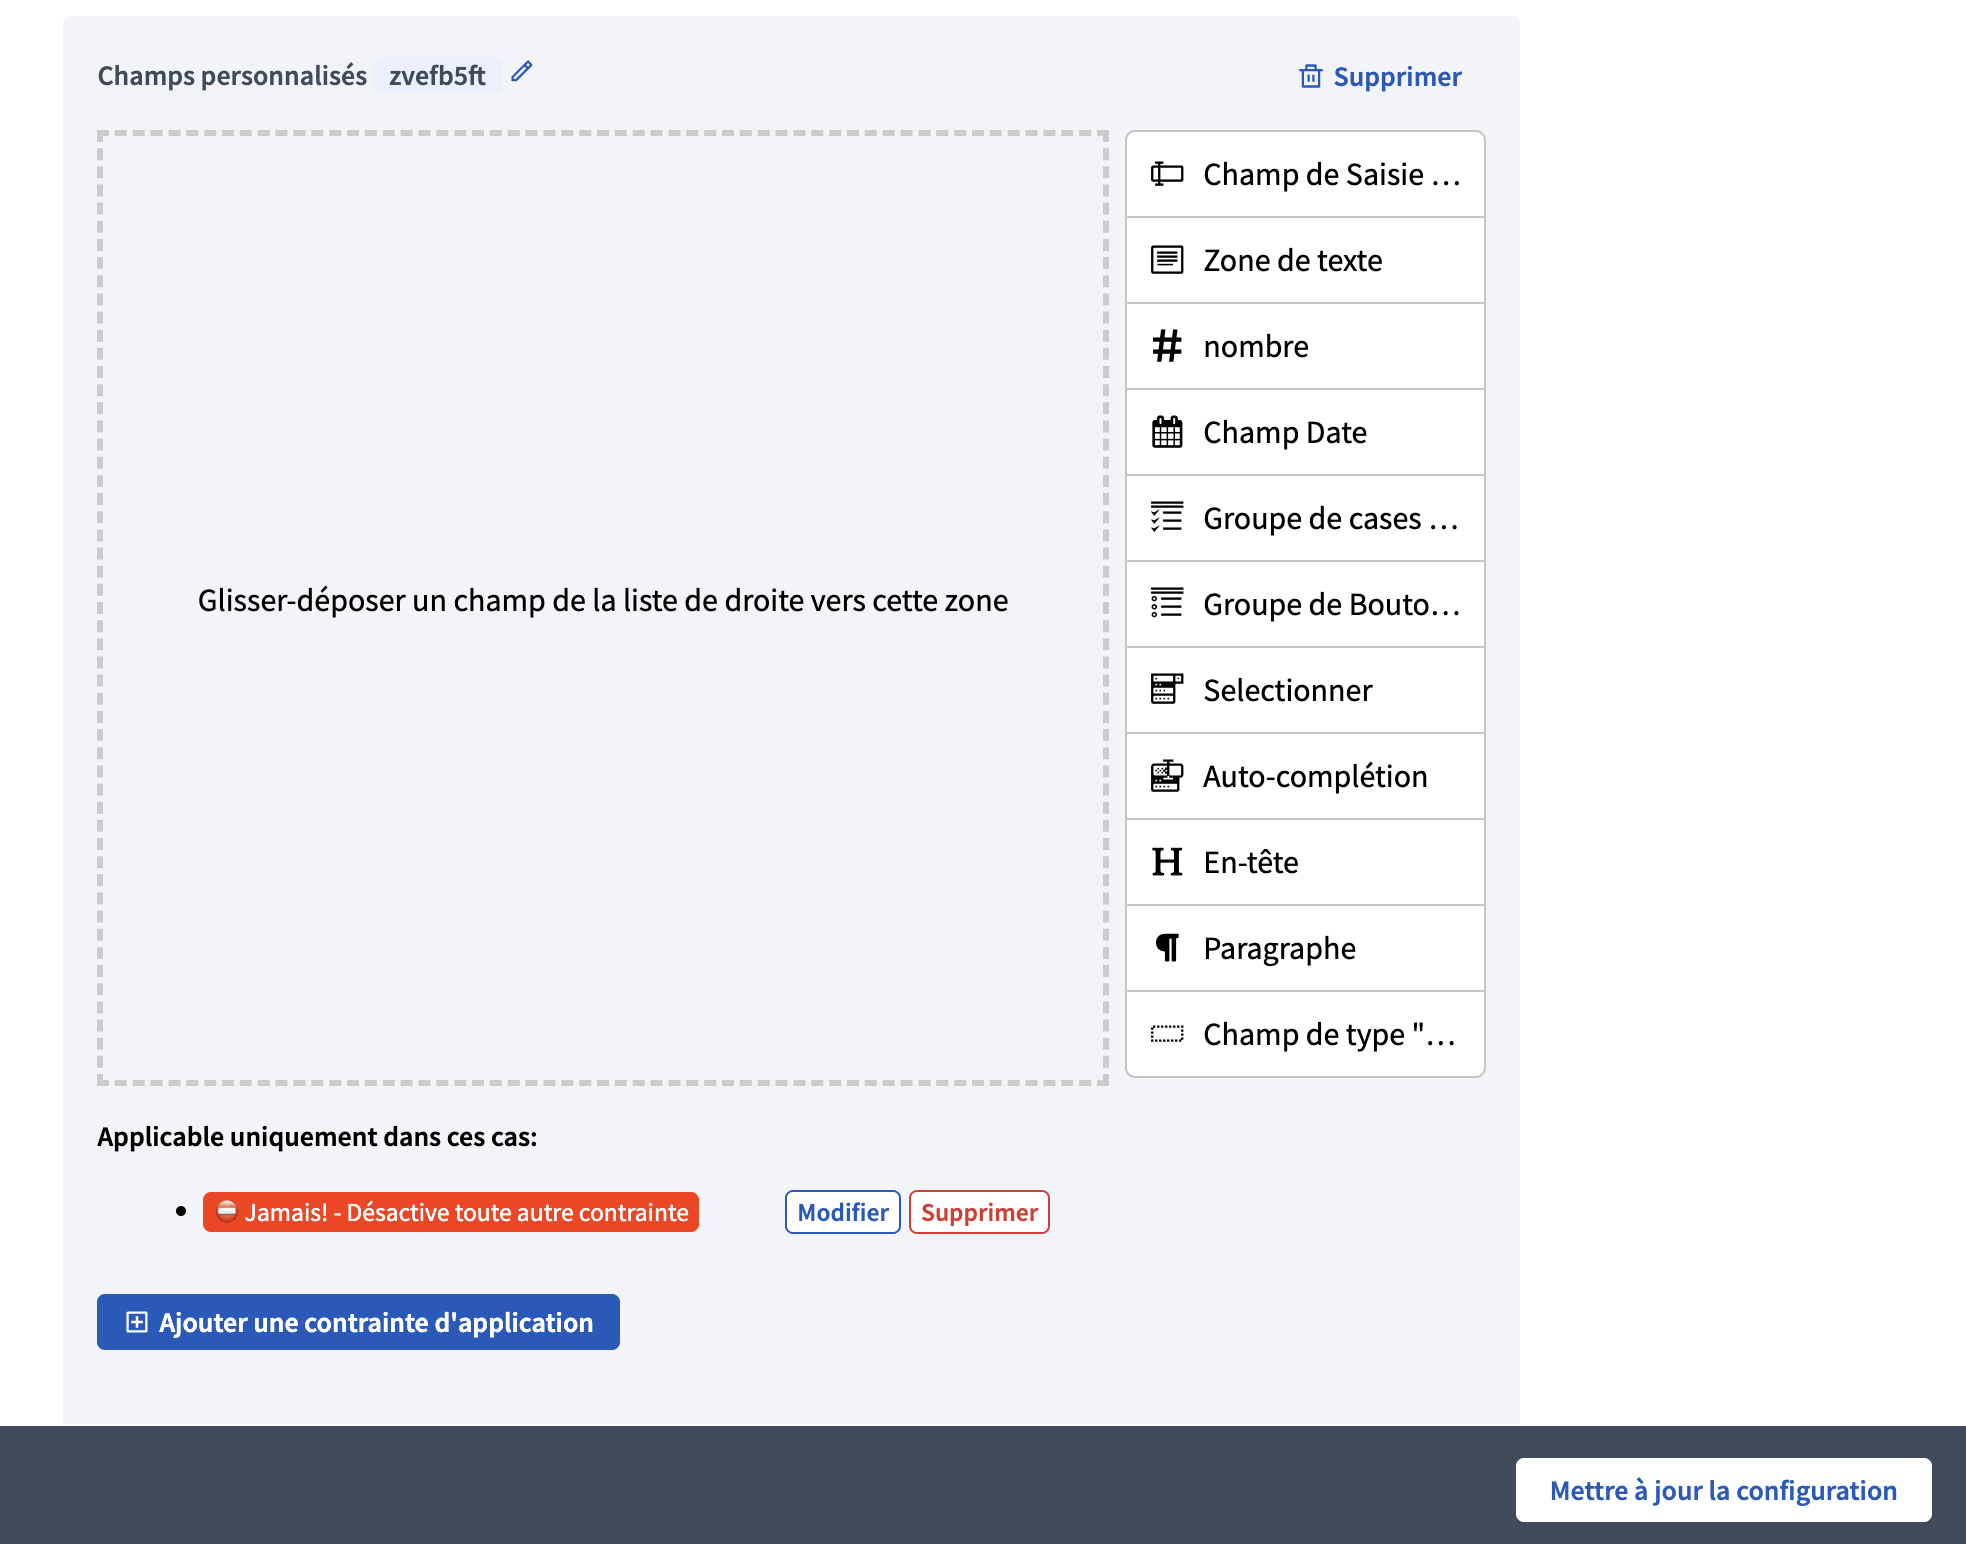Click the trash icon next to Supprimer
The image size is (1966, 1544).
(x=1310, y=77)
